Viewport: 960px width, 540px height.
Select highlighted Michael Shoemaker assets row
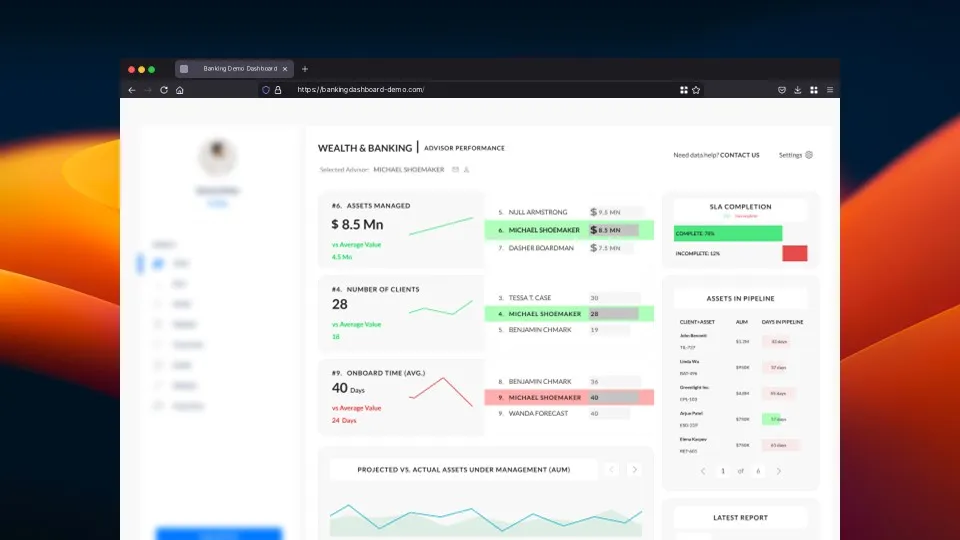point(569,230)
